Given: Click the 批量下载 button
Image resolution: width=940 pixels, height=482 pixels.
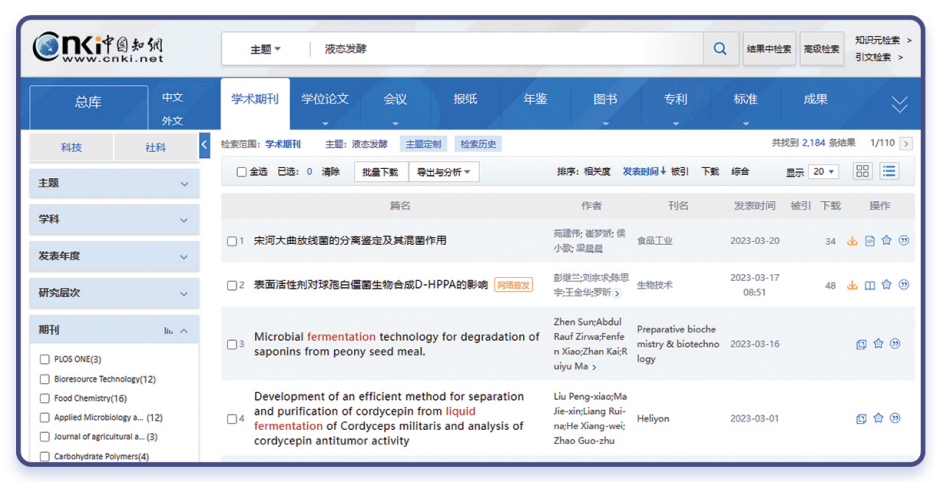Looking at the screenshot, I should (381, 172).
